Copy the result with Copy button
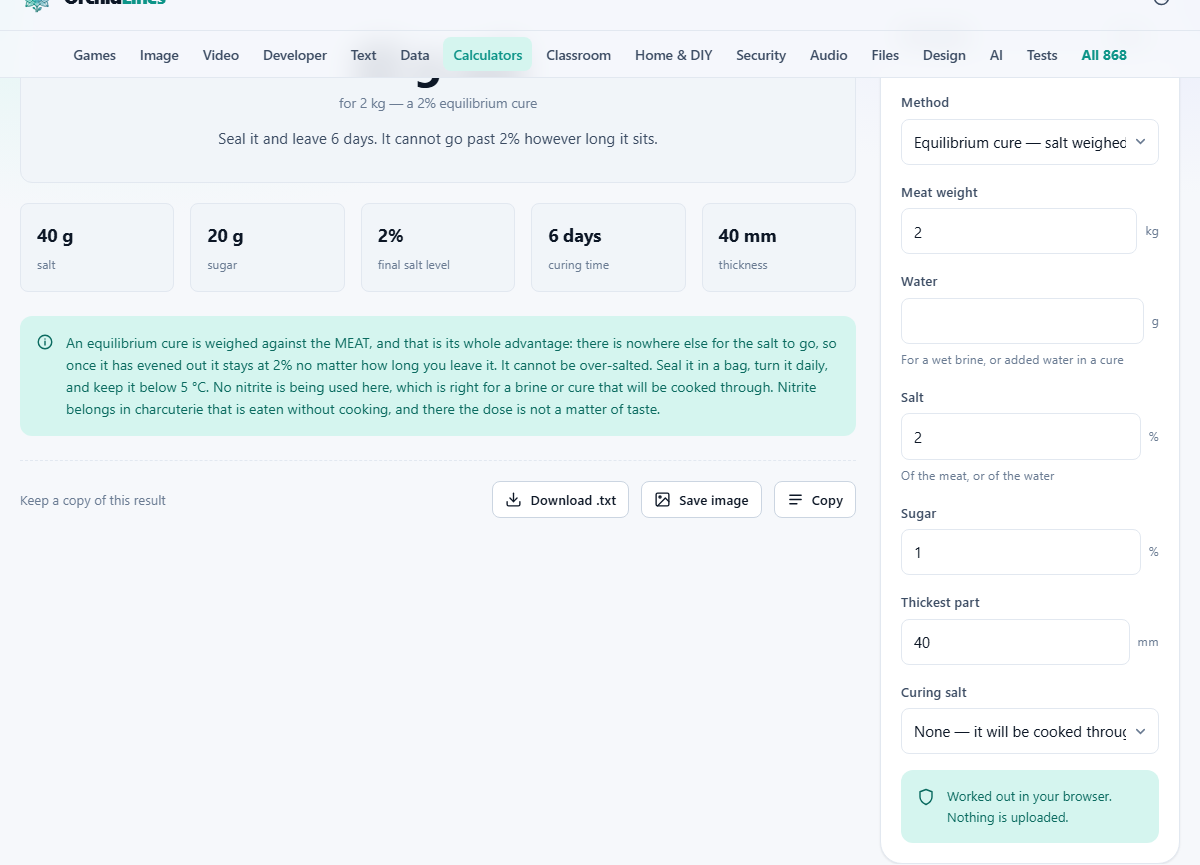The image size is (1200, 865). tap(815, 500)
